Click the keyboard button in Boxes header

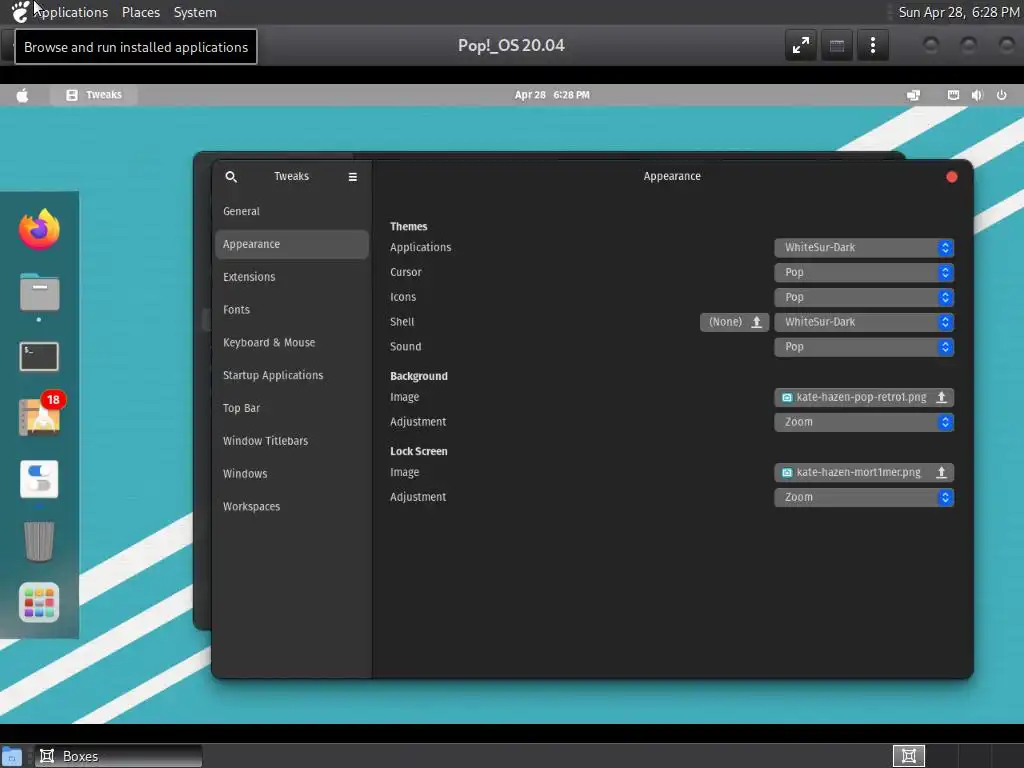(837, 45)
